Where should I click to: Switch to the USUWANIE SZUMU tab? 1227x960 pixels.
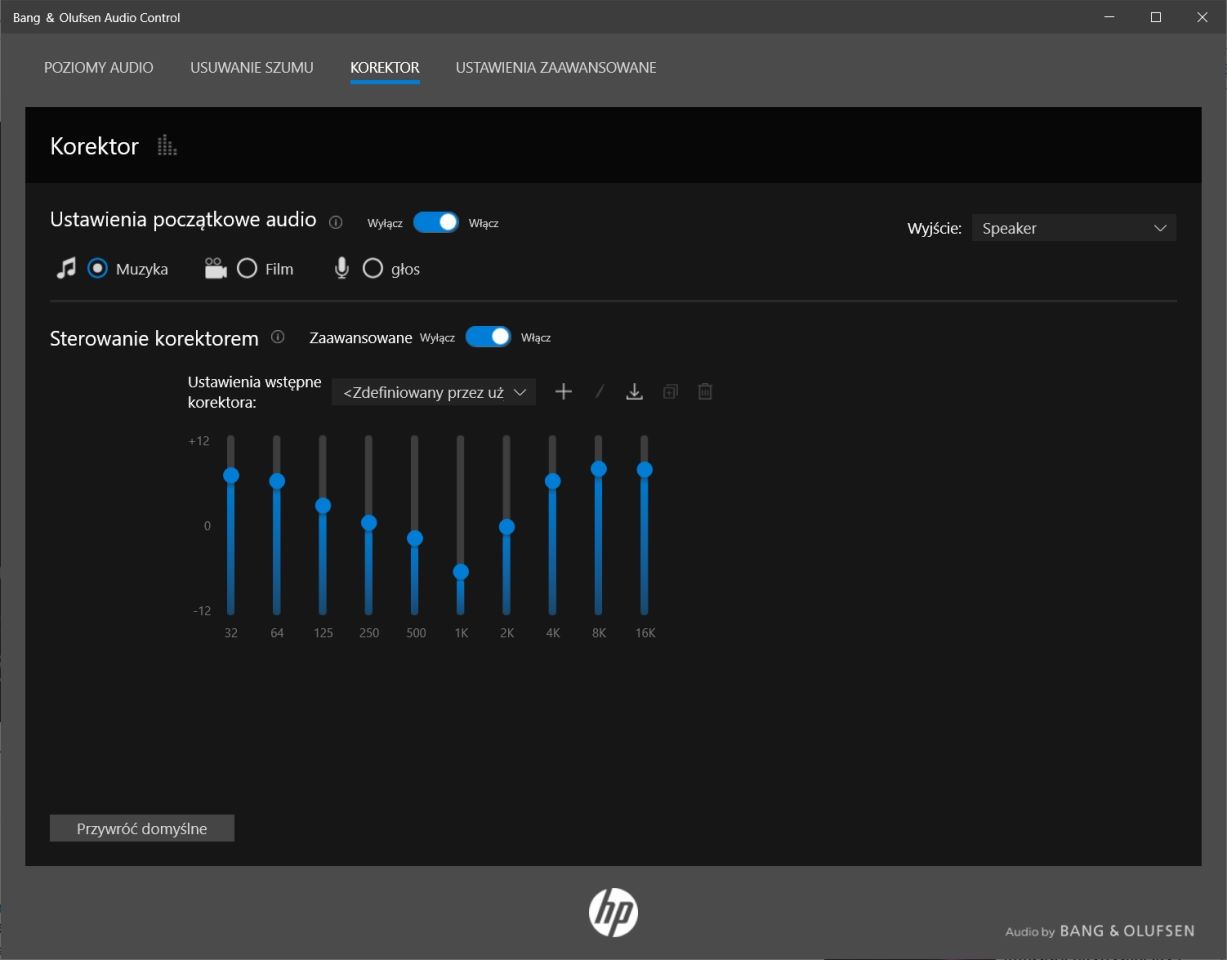[x=252, y=68]
